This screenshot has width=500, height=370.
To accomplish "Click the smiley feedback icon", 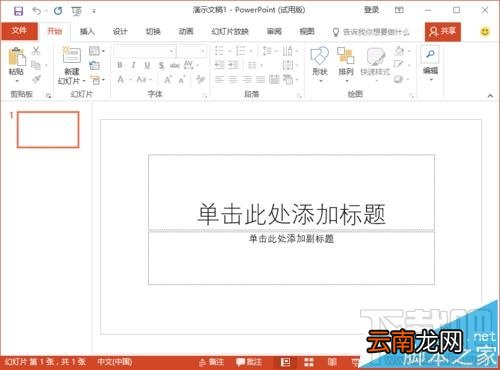I will pos(485,32).
